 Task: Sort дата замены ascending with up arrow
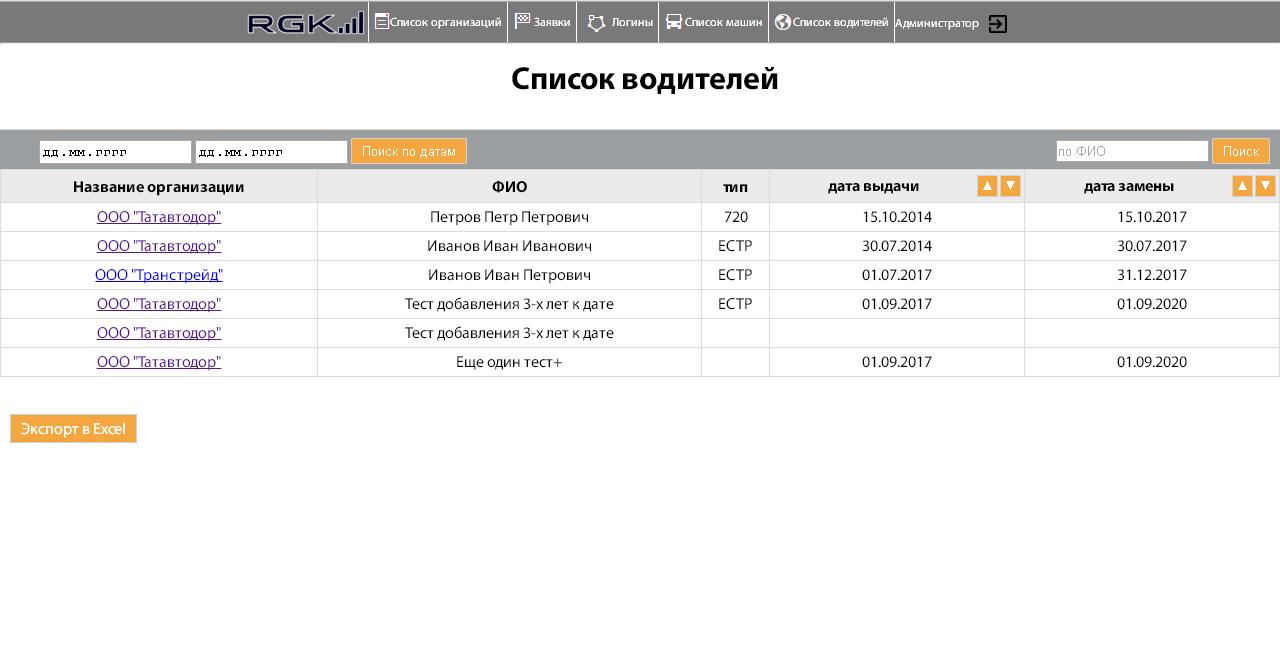click(x=1242, y=186)
